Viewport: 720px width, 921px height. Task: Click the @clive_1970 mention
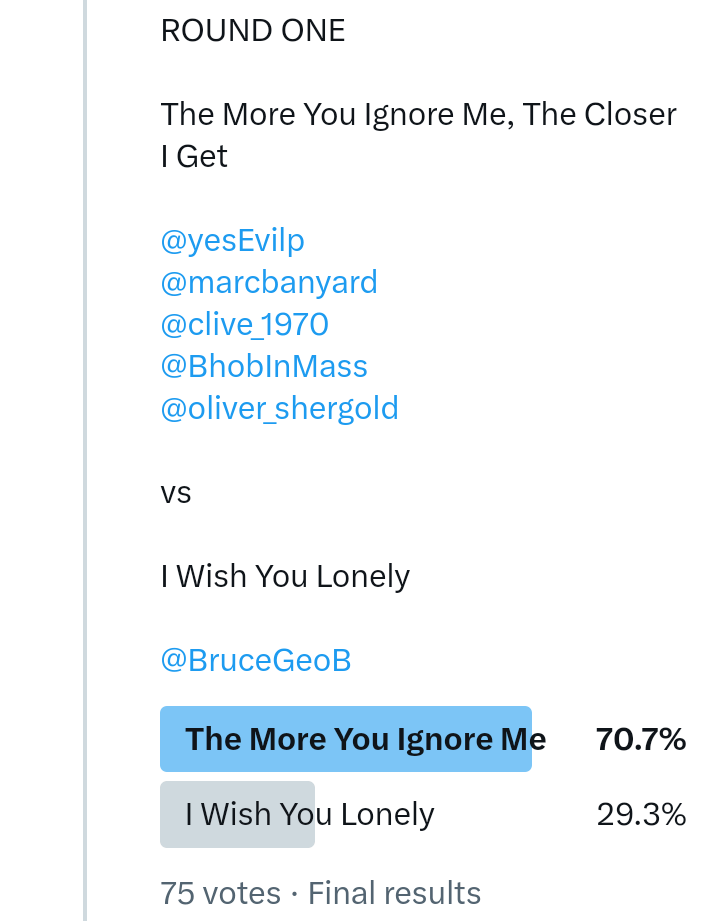coord(244,325)
